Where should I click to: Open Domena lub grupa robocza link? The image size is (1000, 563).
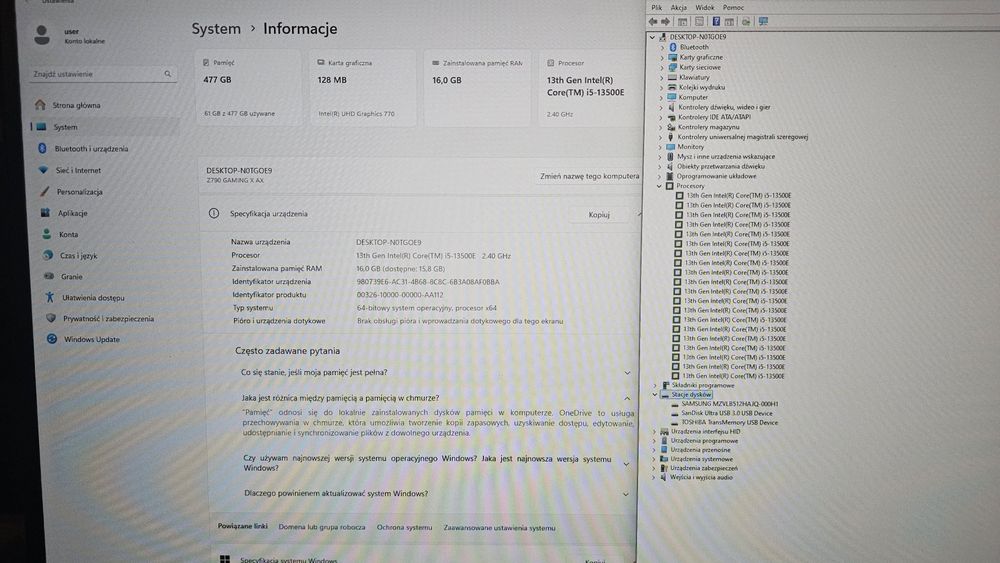click(322, 527)
